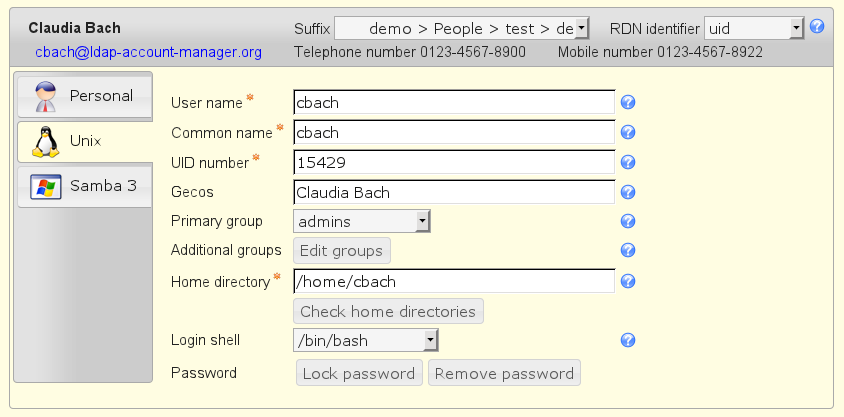
Task: Switch to the Personal tab
Action: click(84, 96)
